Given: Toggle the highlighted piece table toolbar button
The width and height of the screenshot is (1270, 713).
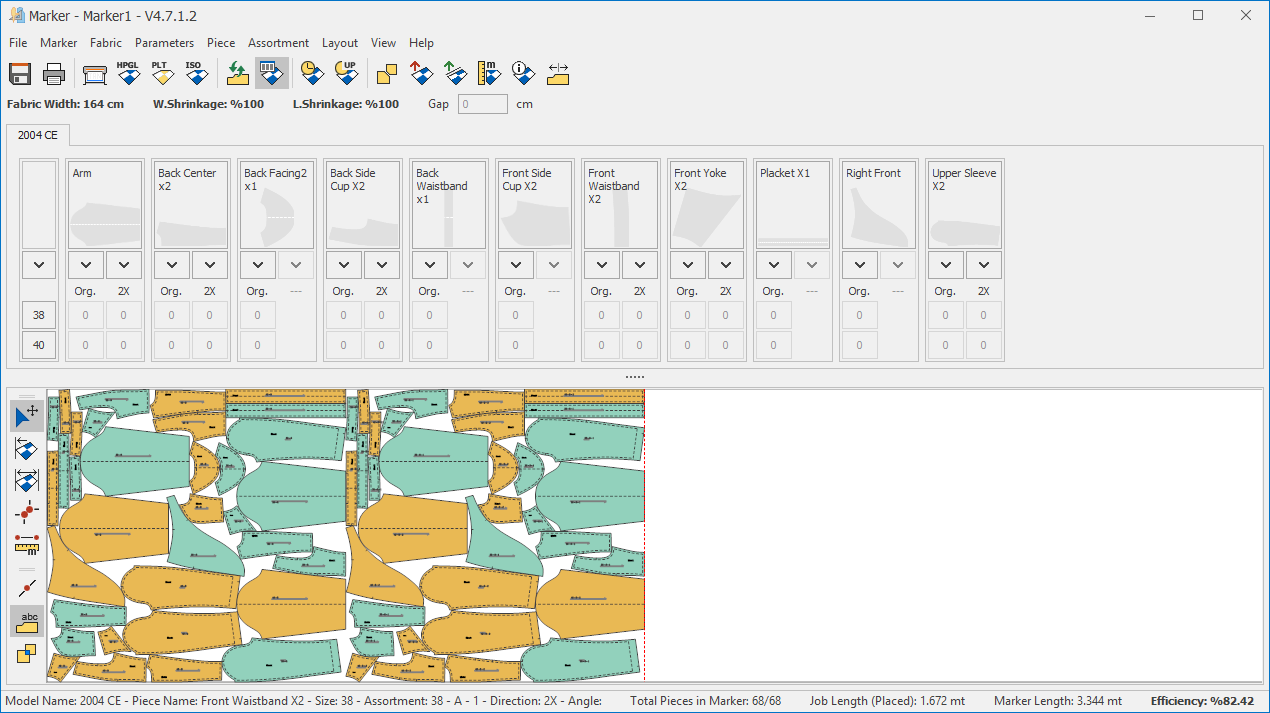Looking at the screenshot, I should [x=271, y=73].
